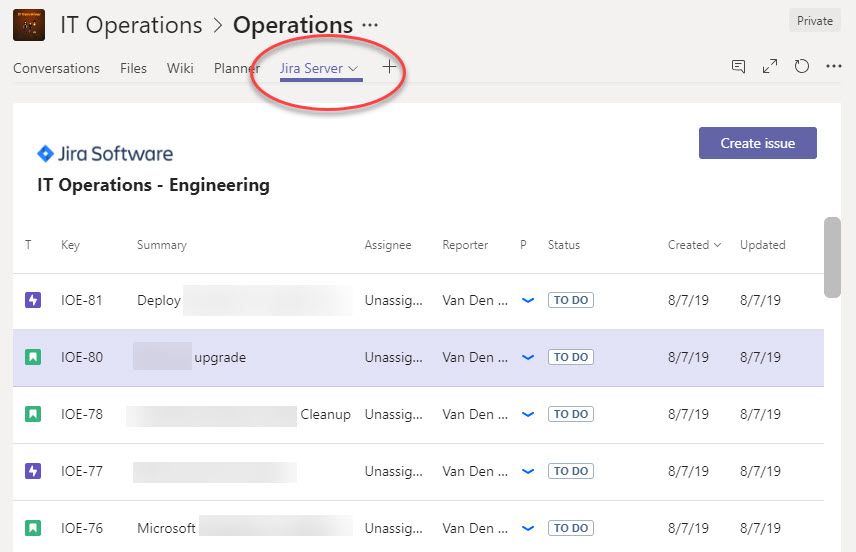Screen dimensions: 856x552
Task: Click the vertical scrollbar thumb of the issue list
Action: [x=832, y=257]
